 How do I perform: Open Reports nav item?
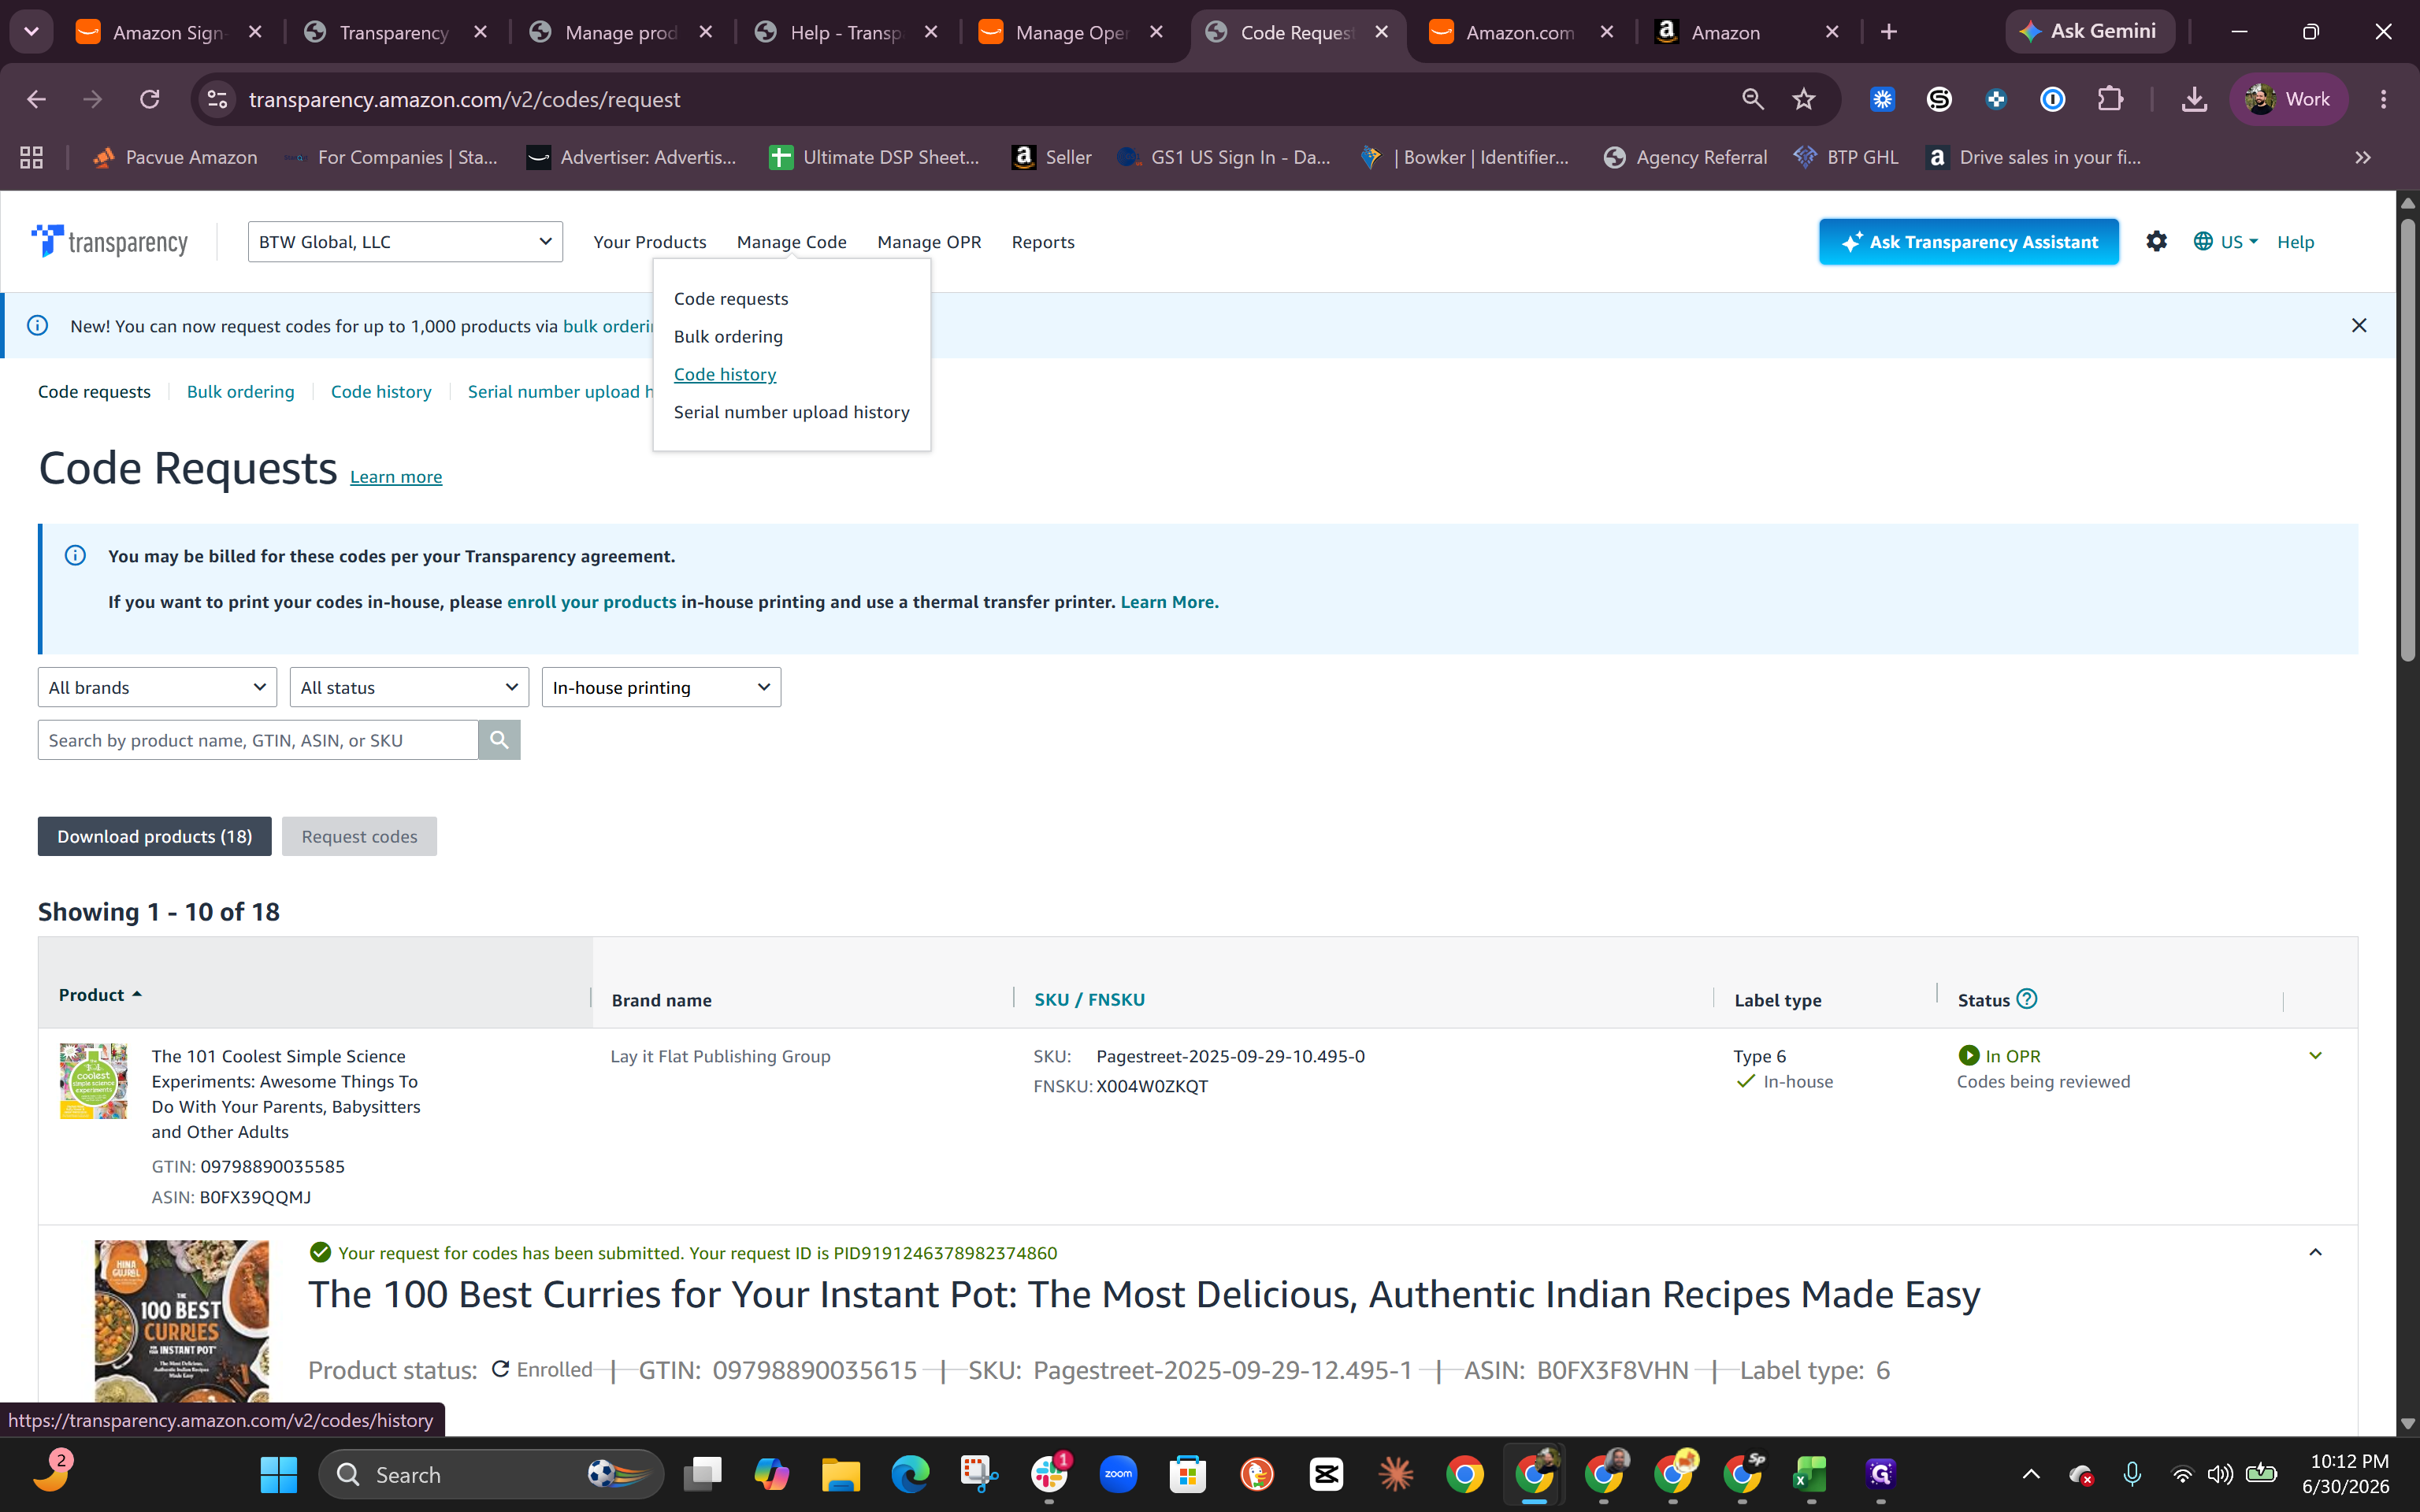pos(1043,241)
